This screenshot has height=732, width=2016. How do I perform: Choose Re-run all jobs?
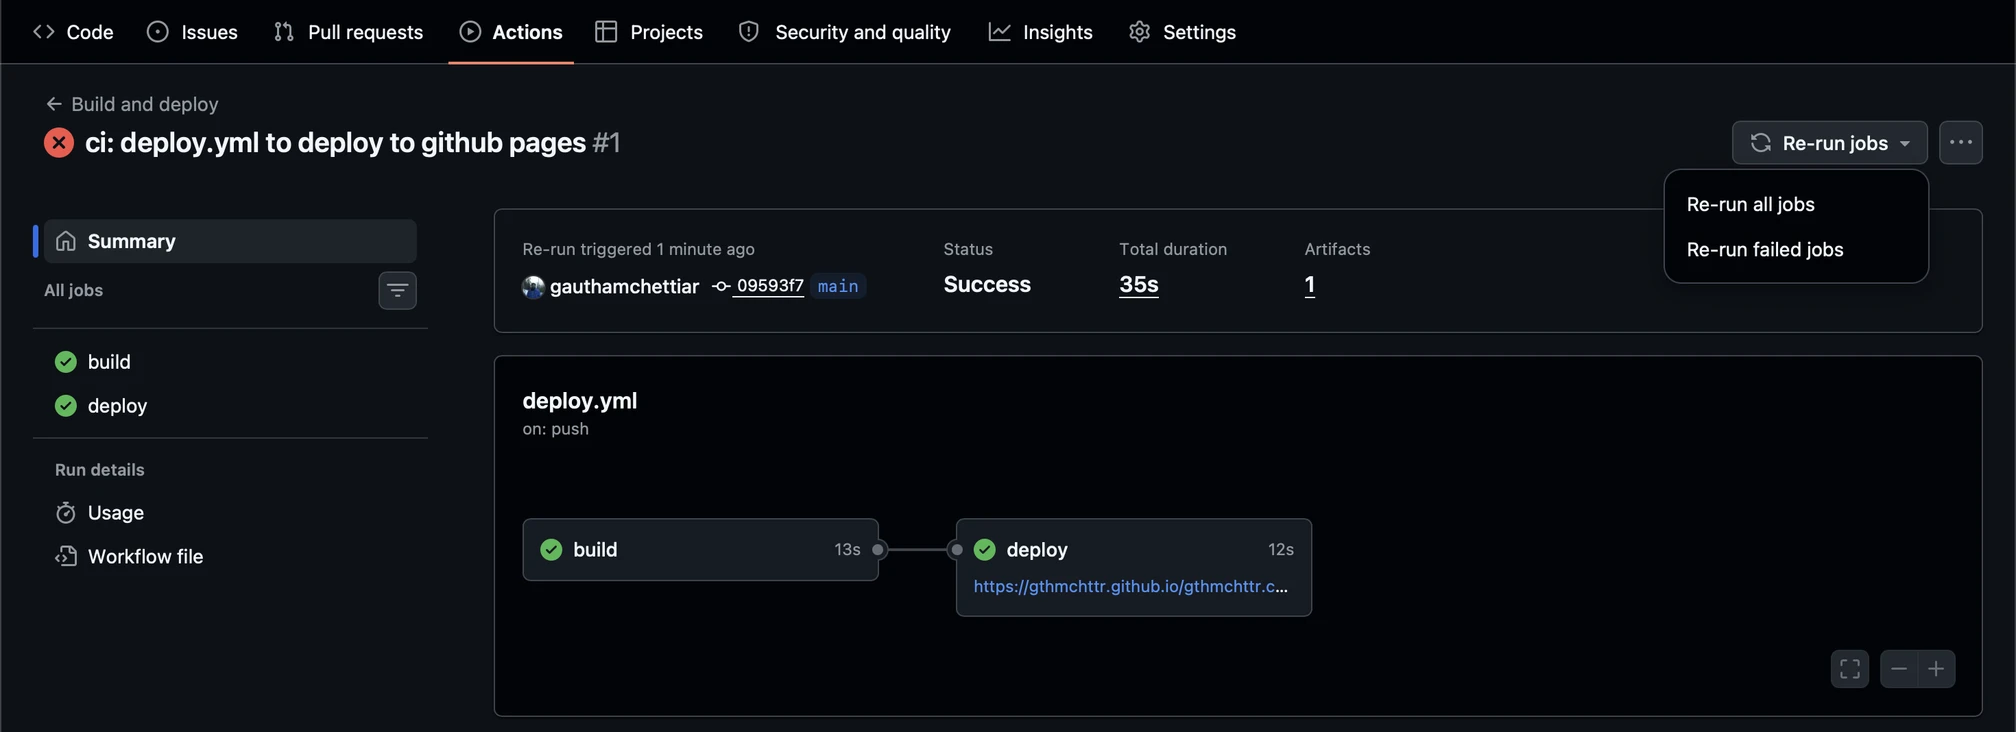[x=1751, y=204]
